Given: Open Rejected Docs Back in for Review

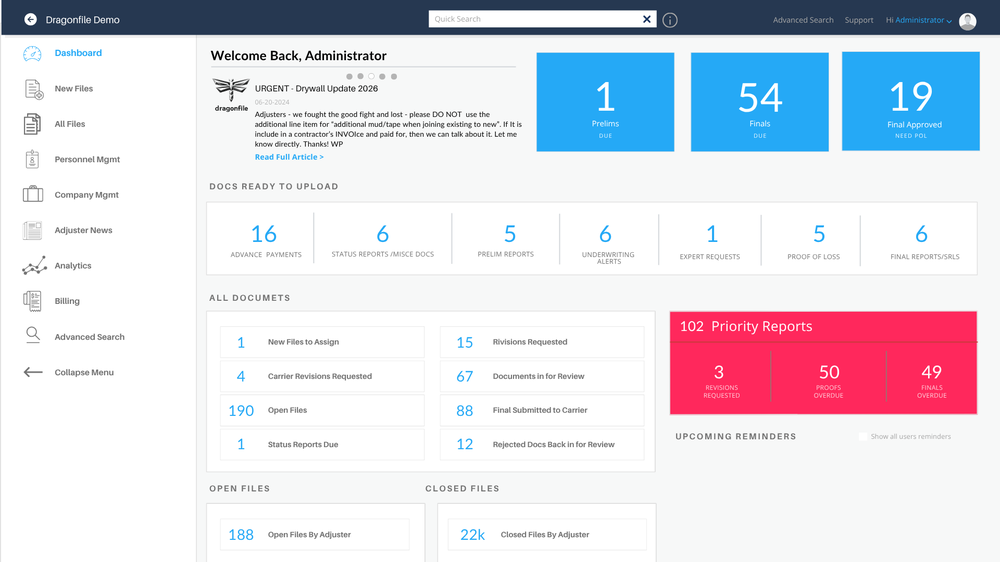Looking at the screenshot, I should click(542, 445).
